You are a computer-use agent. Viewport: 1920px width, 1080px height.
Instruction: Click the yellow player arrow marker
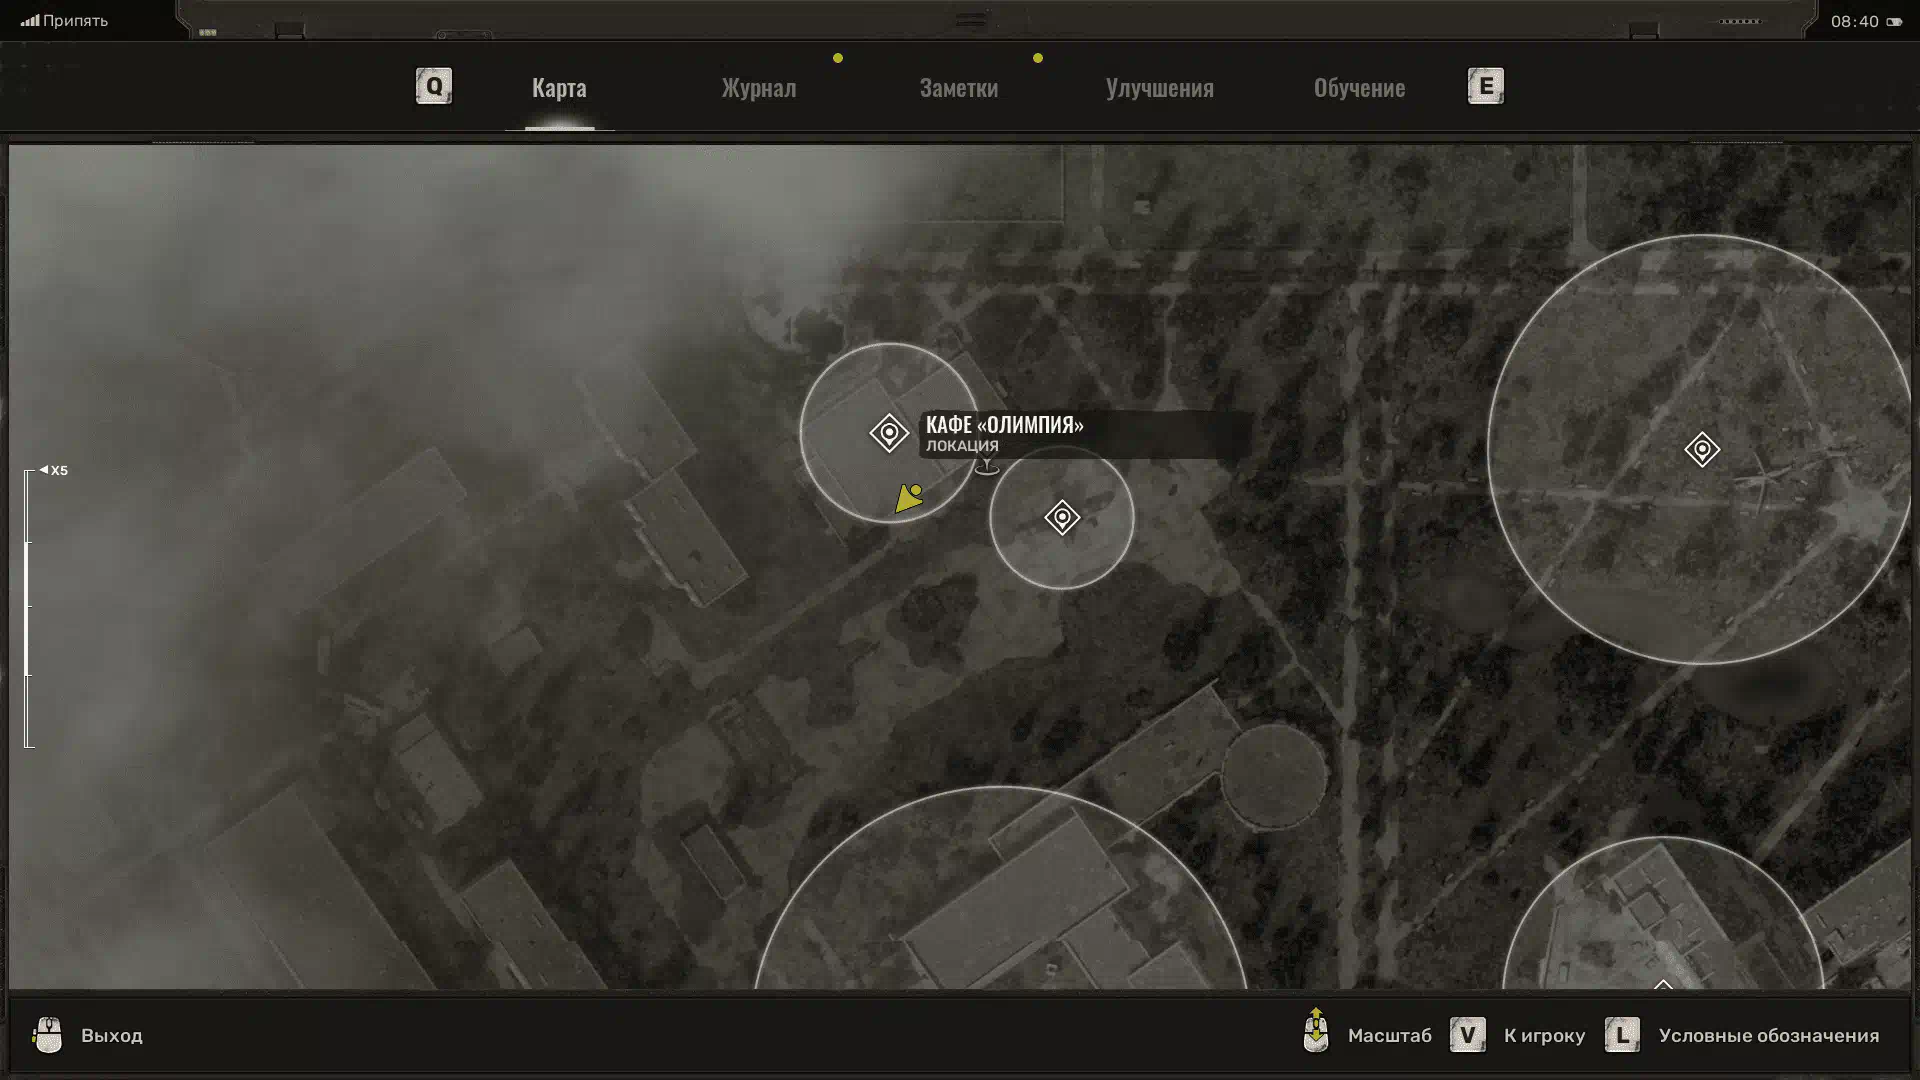[908, 498]
